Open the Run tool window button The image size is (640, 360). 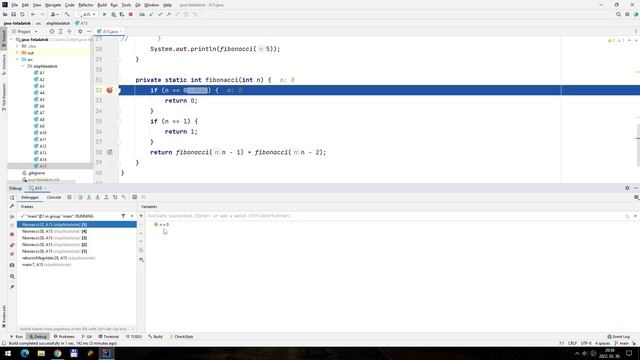(x=17, y=337)
